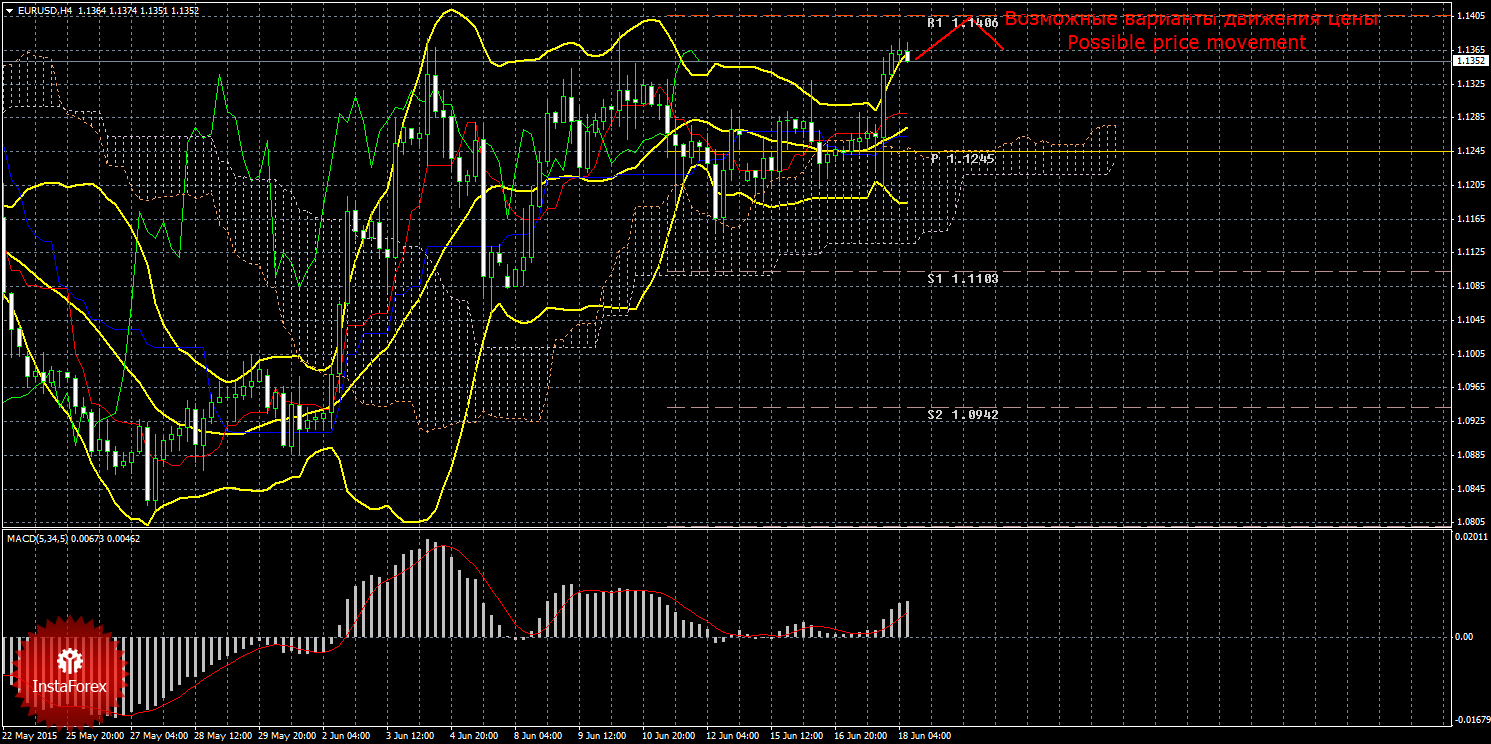Click the '22 May 2015' date label
The image size is (1491, 744).
[32, 736]
